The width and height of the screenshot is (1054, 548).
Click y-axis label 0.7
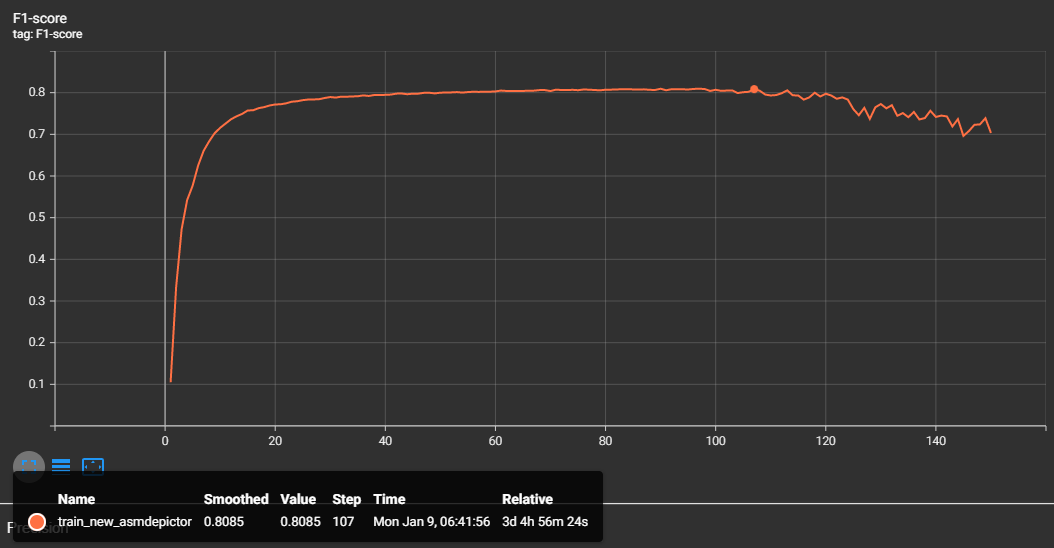click(37, 134)
